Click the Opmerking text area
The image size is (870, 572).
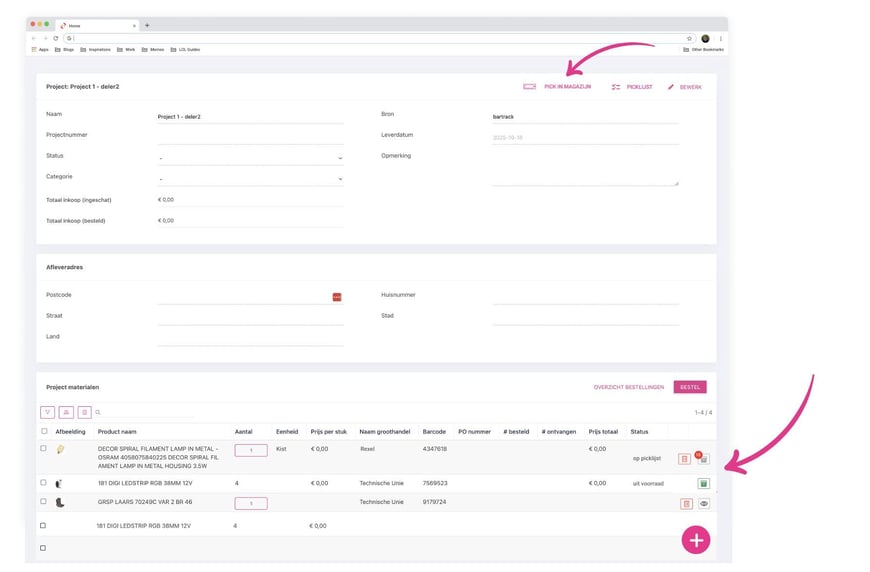tap(585, 170)
